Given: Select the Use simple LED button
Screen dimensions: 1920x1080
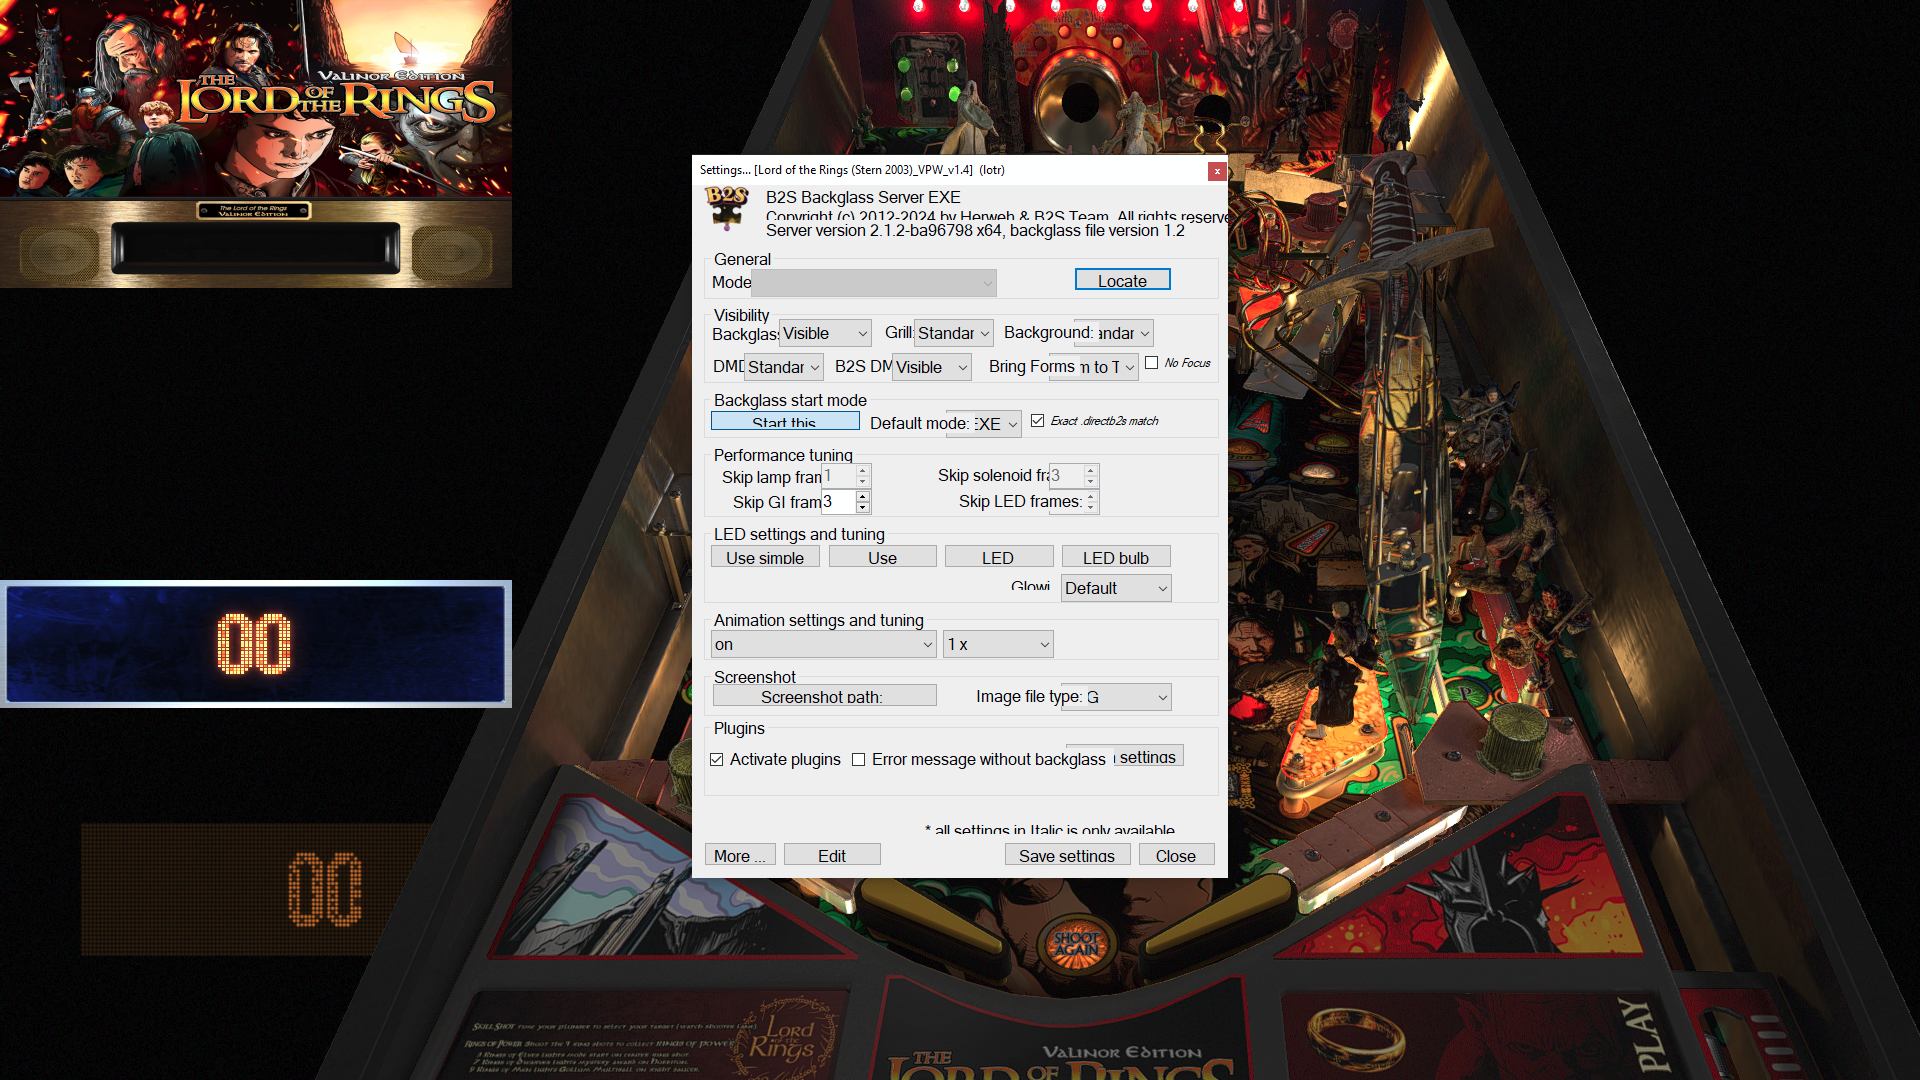Looking at the screenshot, I should (x=765, y=557).
